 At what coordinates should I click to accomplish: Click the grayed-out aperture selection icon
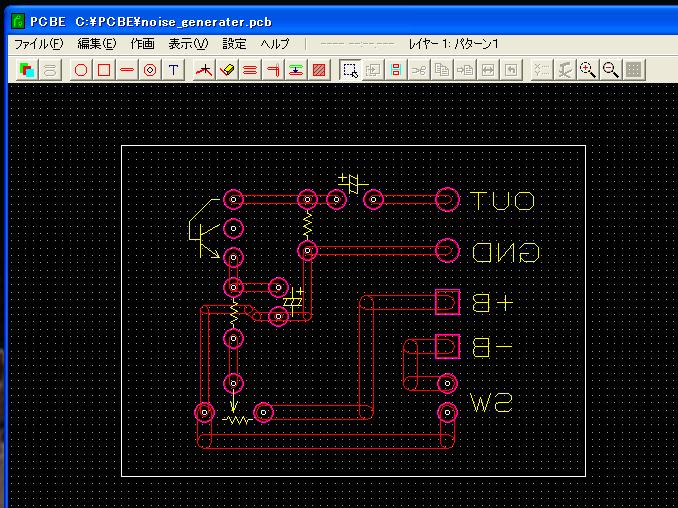click(x=50, y=70)
